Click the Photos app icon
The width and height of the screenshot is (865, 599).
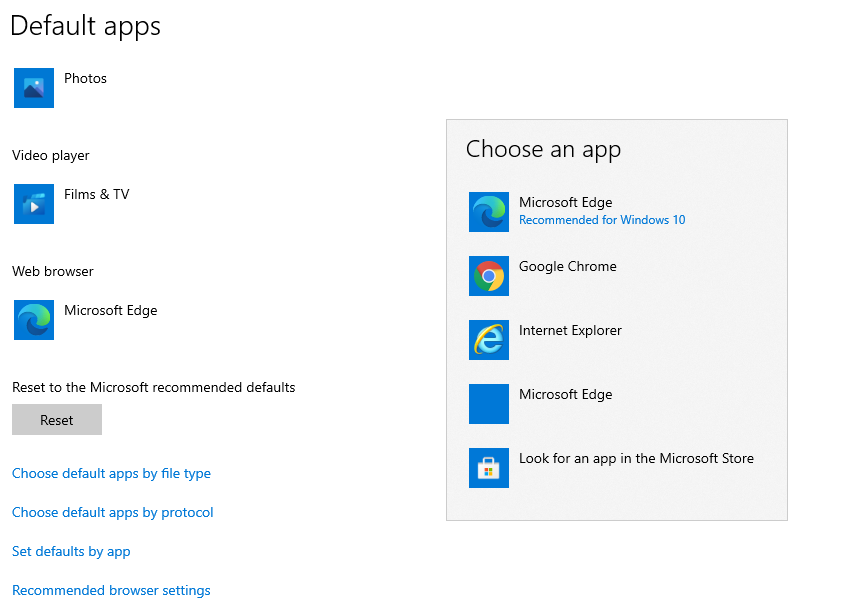(34, 88)
